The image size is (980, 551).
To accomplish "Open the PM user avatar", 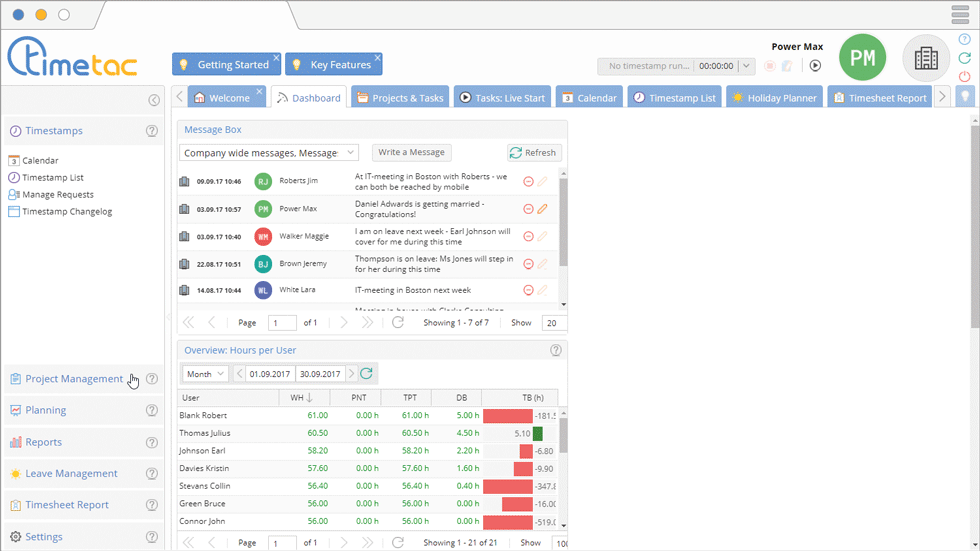I will (x=863, y=58).
